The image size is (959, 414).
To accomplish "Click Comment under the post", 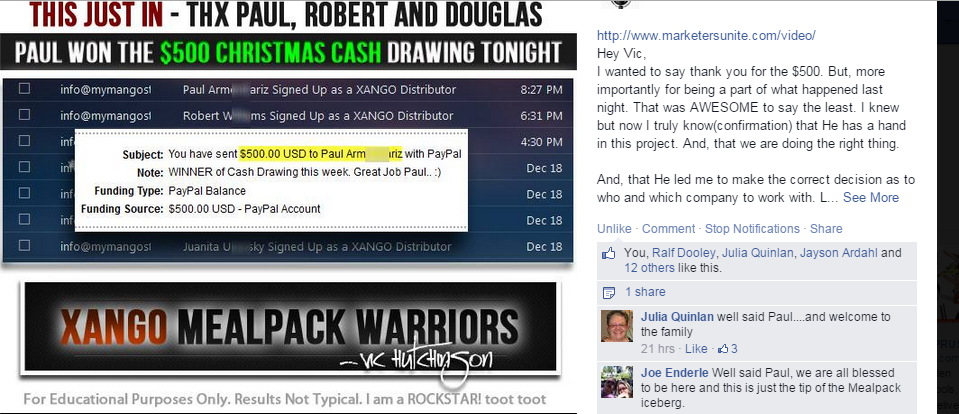I will pyautogui.click(x=668, y=229).
